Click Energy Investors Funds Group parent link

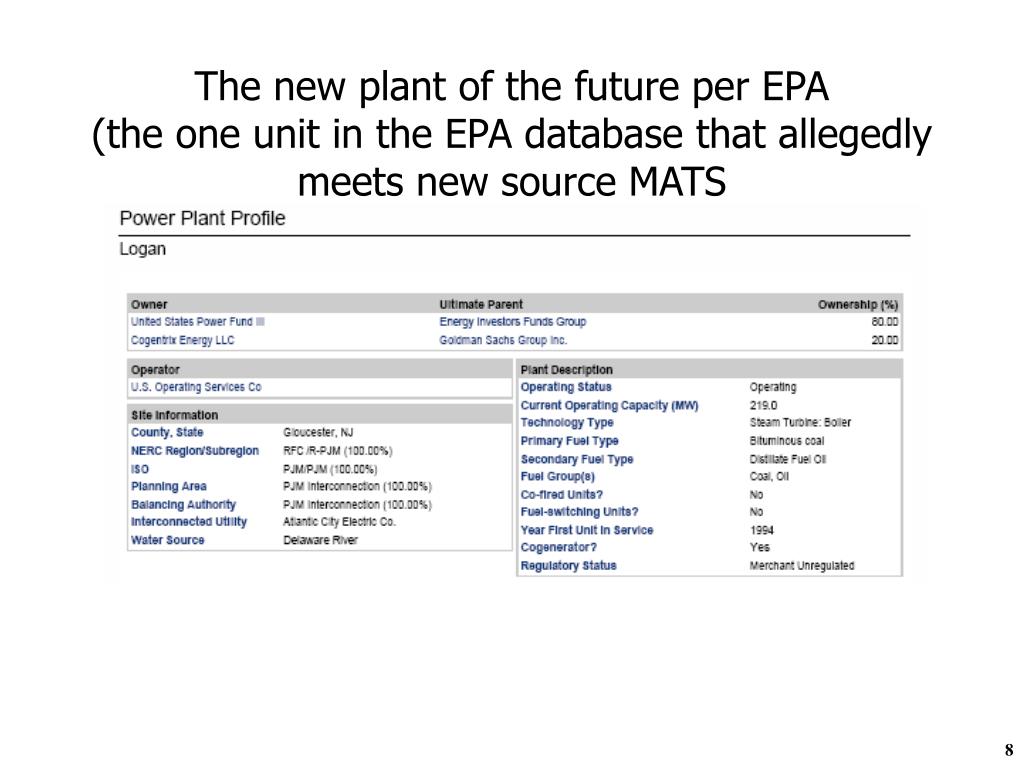[x=513, y=321]
